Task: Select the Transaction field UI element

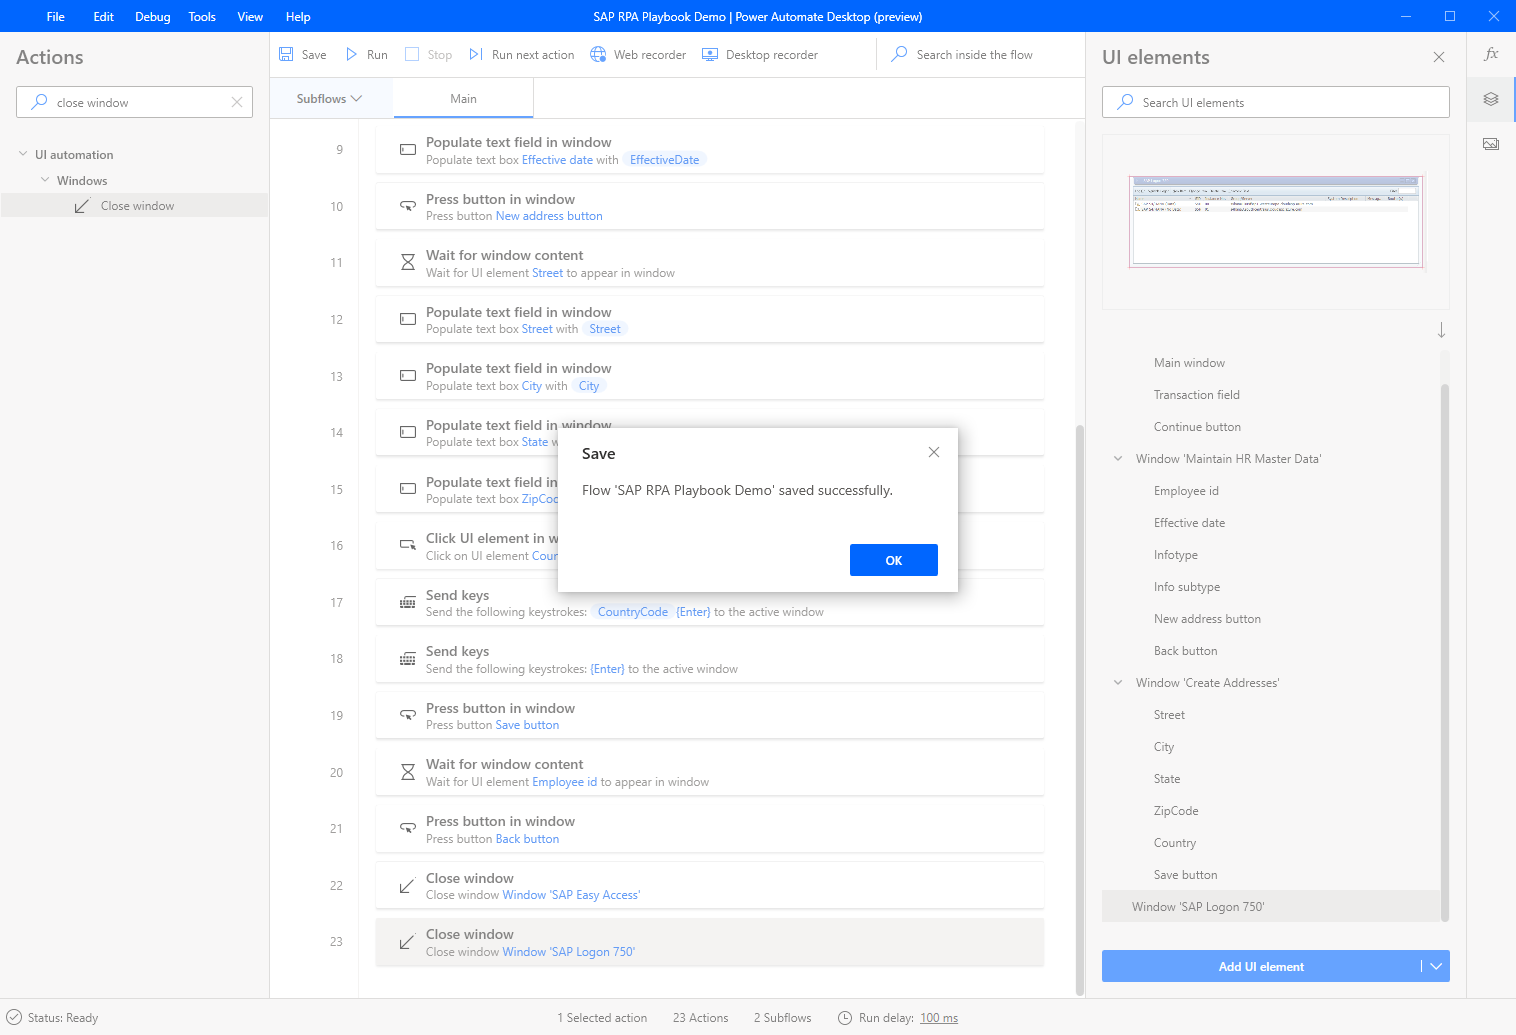Action: (1197, 395)
